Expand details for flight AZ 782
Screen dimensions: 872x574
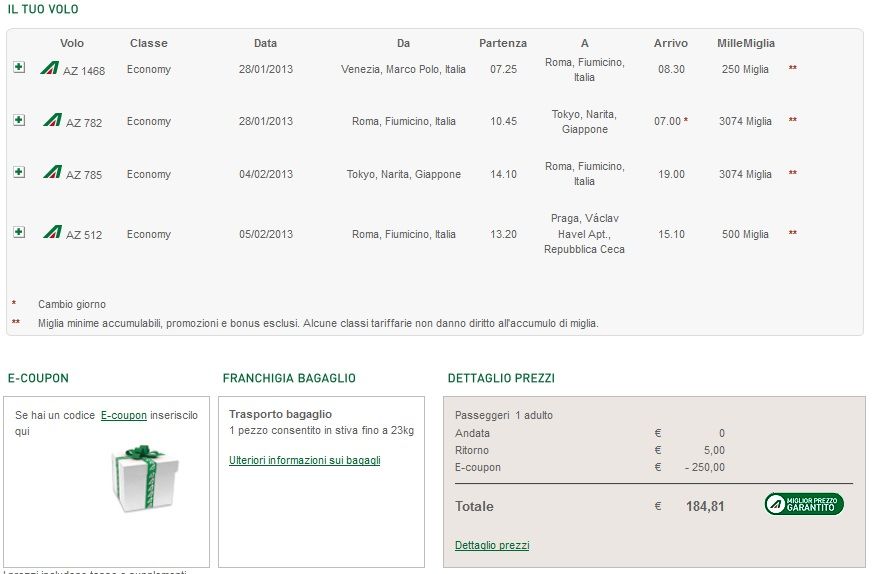pos(19,120)
